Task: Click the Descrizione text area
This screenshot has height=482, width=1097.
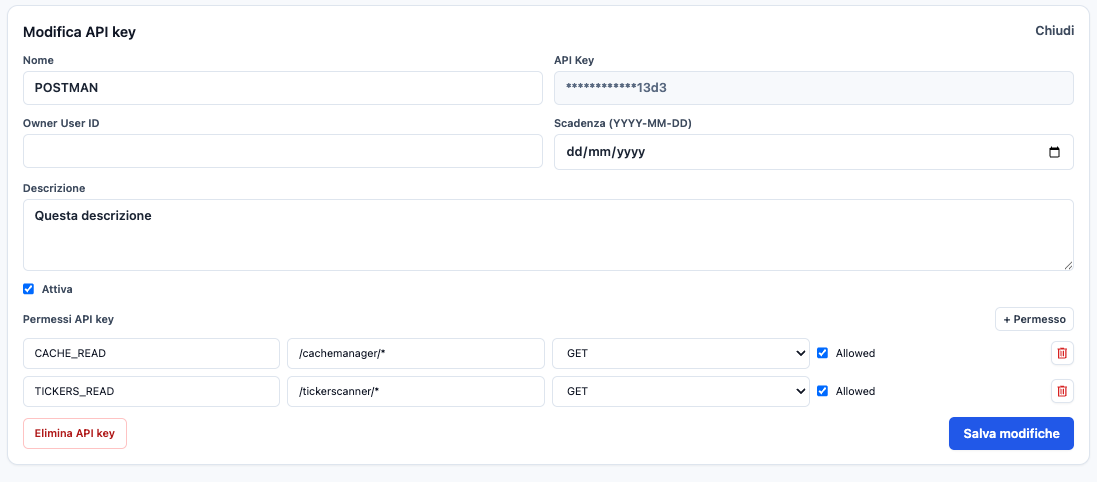Action: click(x=548, y=235)
